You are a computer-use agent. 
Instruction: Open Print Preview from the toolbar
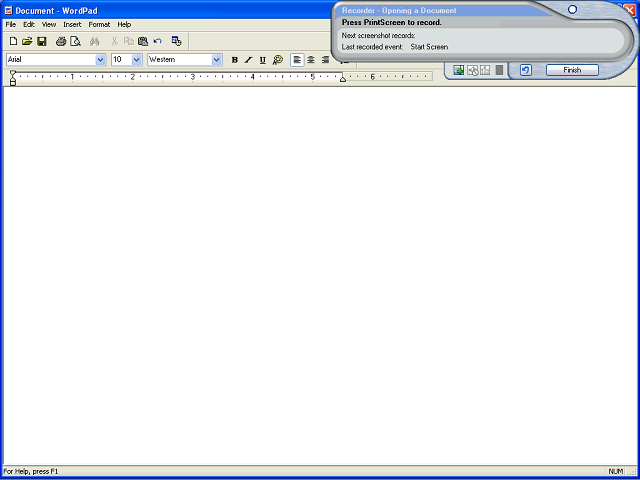pos(76,41)
